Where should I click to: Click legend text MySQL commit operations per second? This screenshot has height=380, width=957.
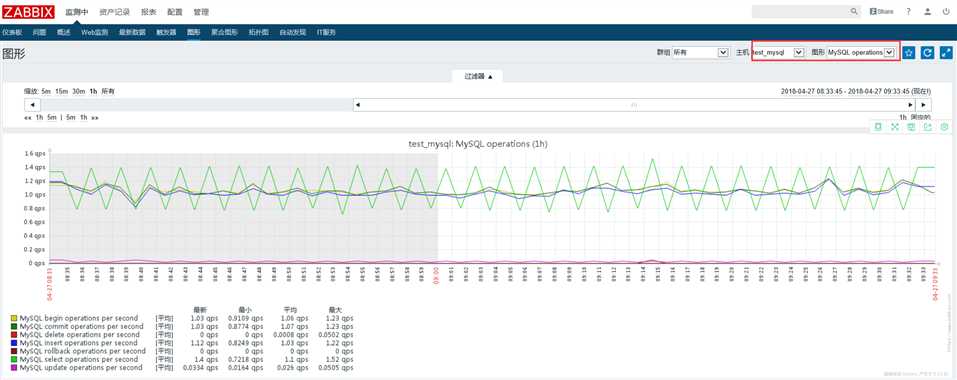[81, 326]
